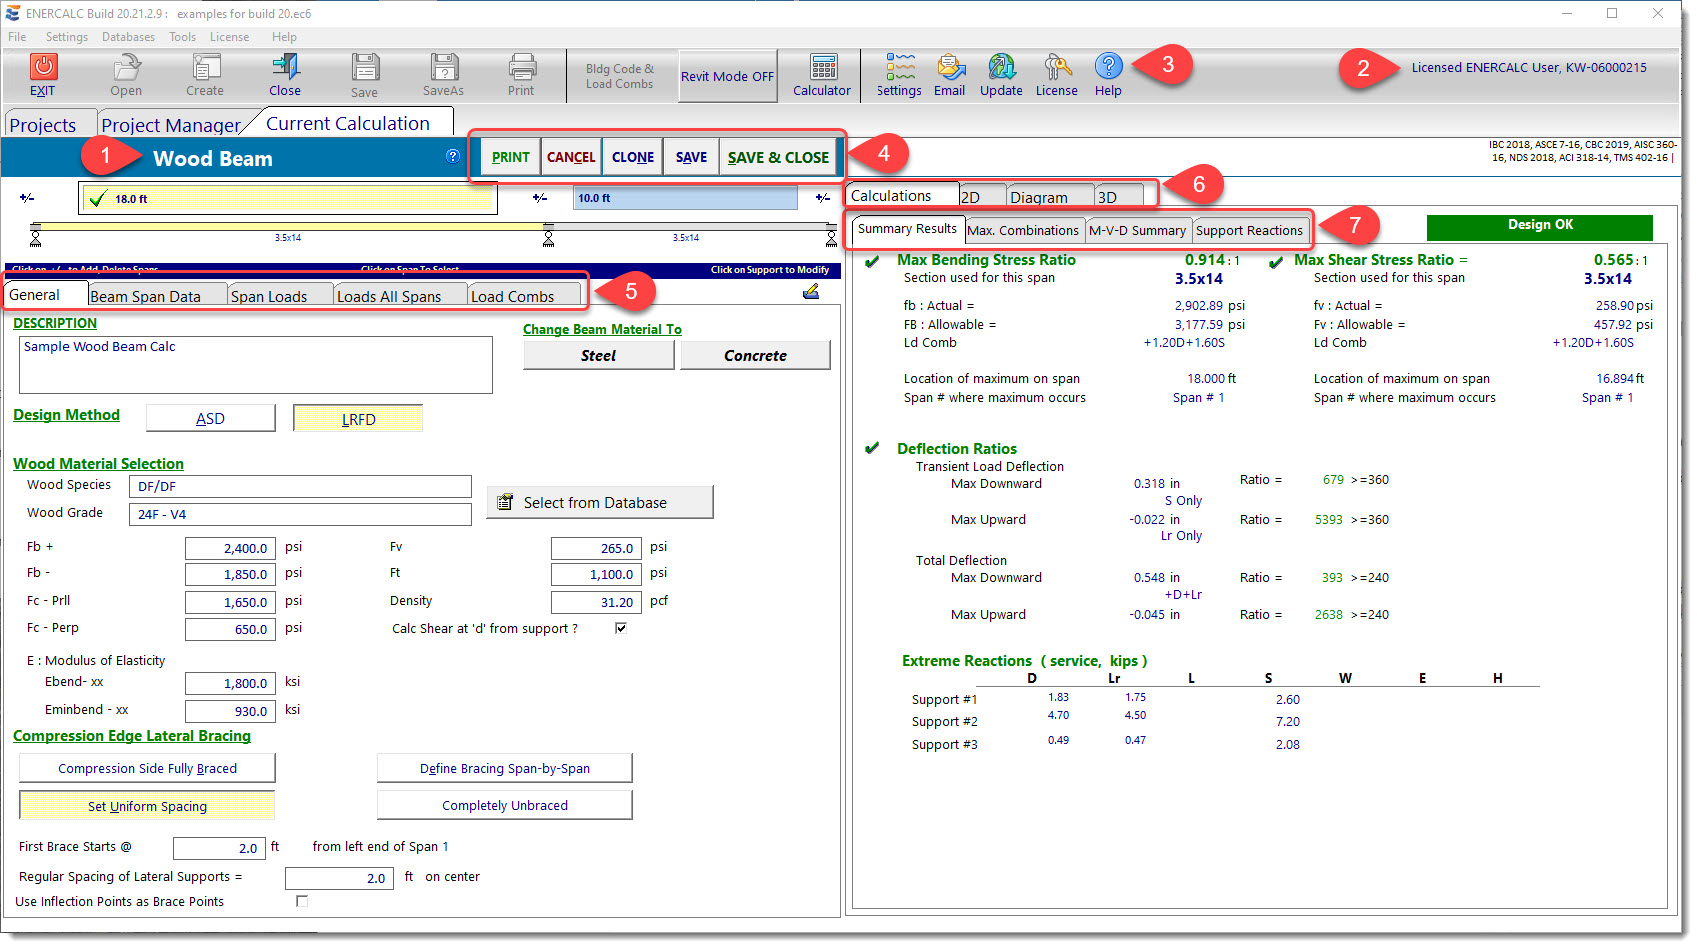Enable Use Inflection Points as Brace Points
The width and height of the screenshot is (1697, 948).
[302, 901]
